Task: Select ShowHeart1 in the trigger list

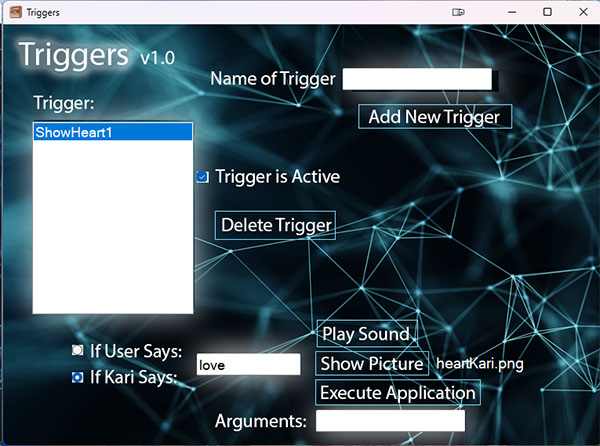Action: [112, 132]
